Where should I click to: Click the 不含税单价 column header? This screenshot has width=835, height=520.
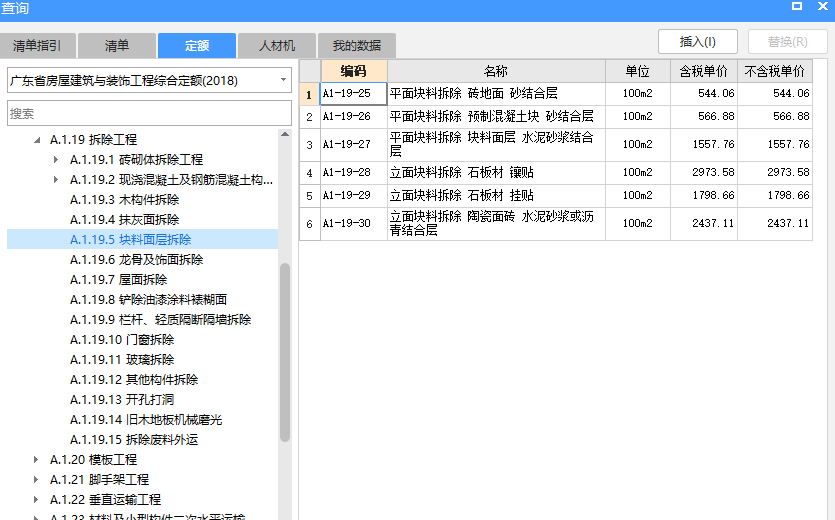[775, 71]
